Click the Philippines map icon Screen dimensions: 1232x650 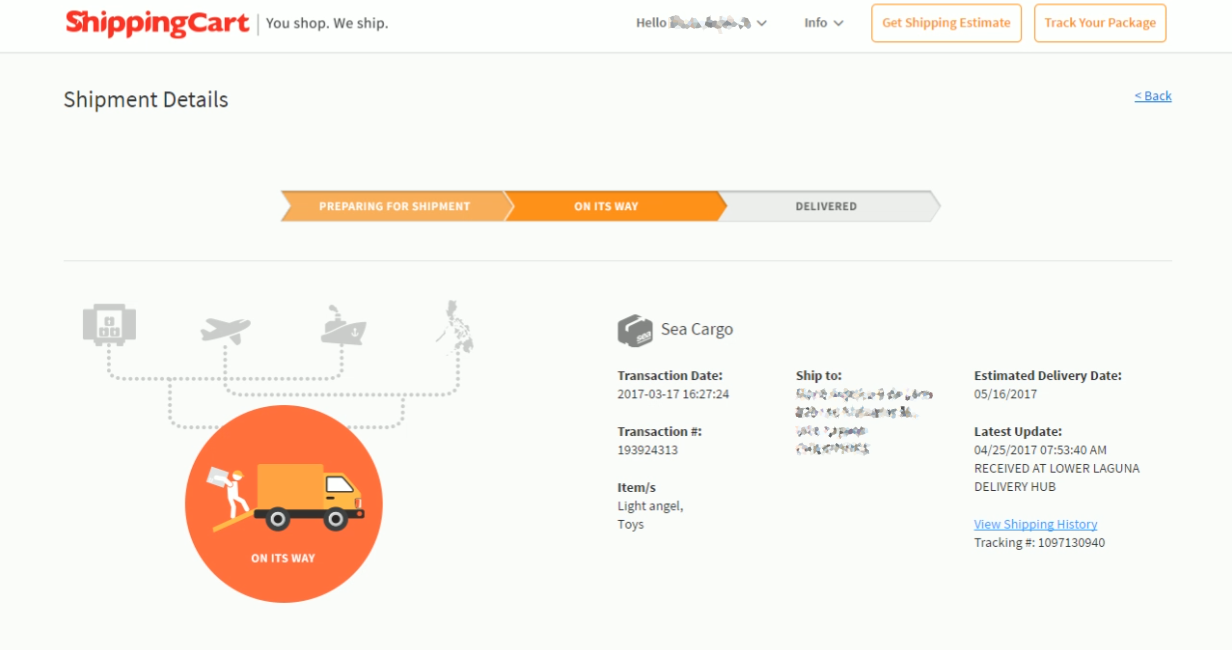455,326
